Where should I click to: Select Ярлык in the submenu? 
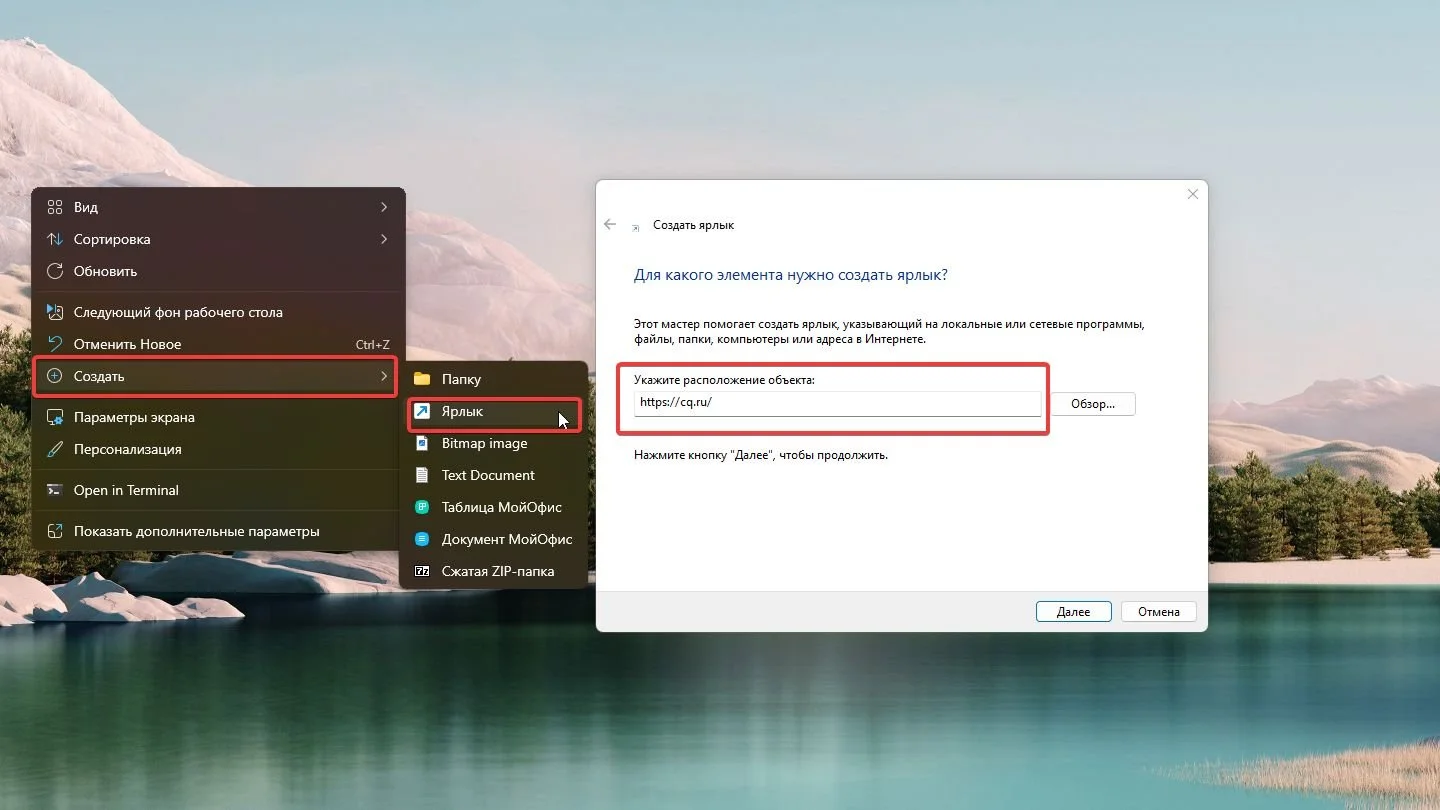click(493, 411)
